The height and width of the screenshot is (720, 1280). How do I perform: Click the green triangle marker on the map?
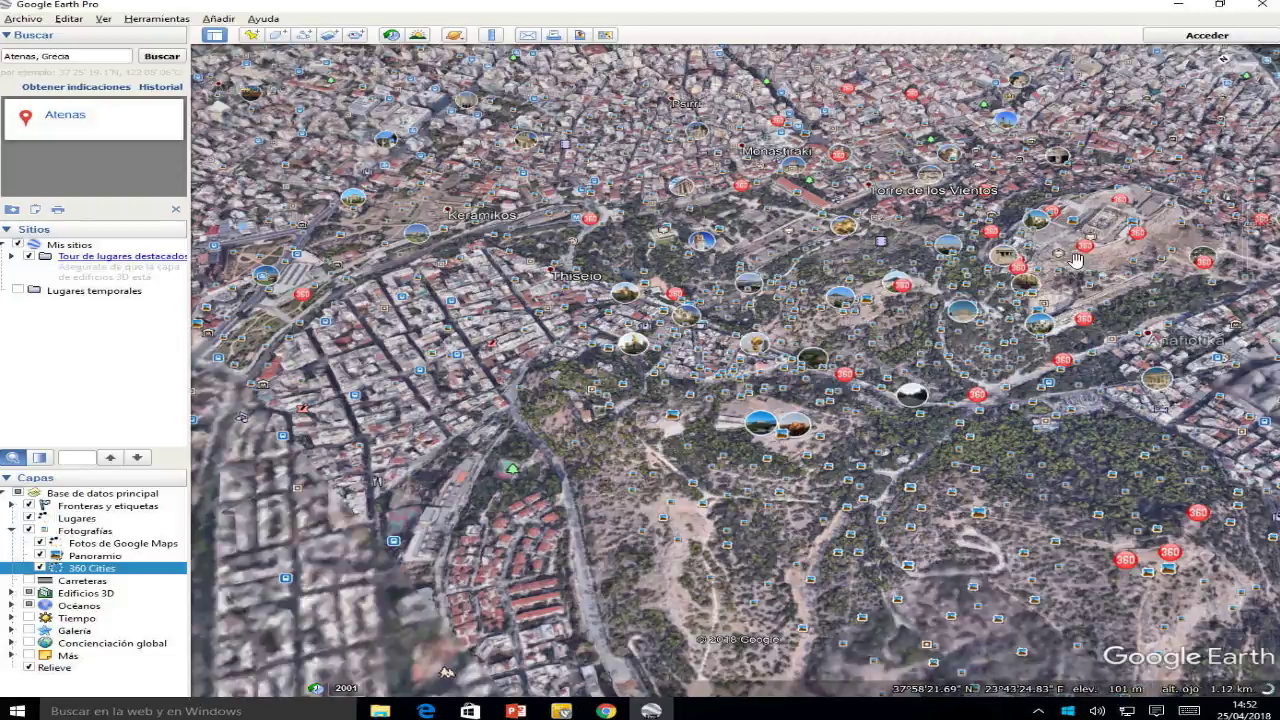[x=512, y=468]
